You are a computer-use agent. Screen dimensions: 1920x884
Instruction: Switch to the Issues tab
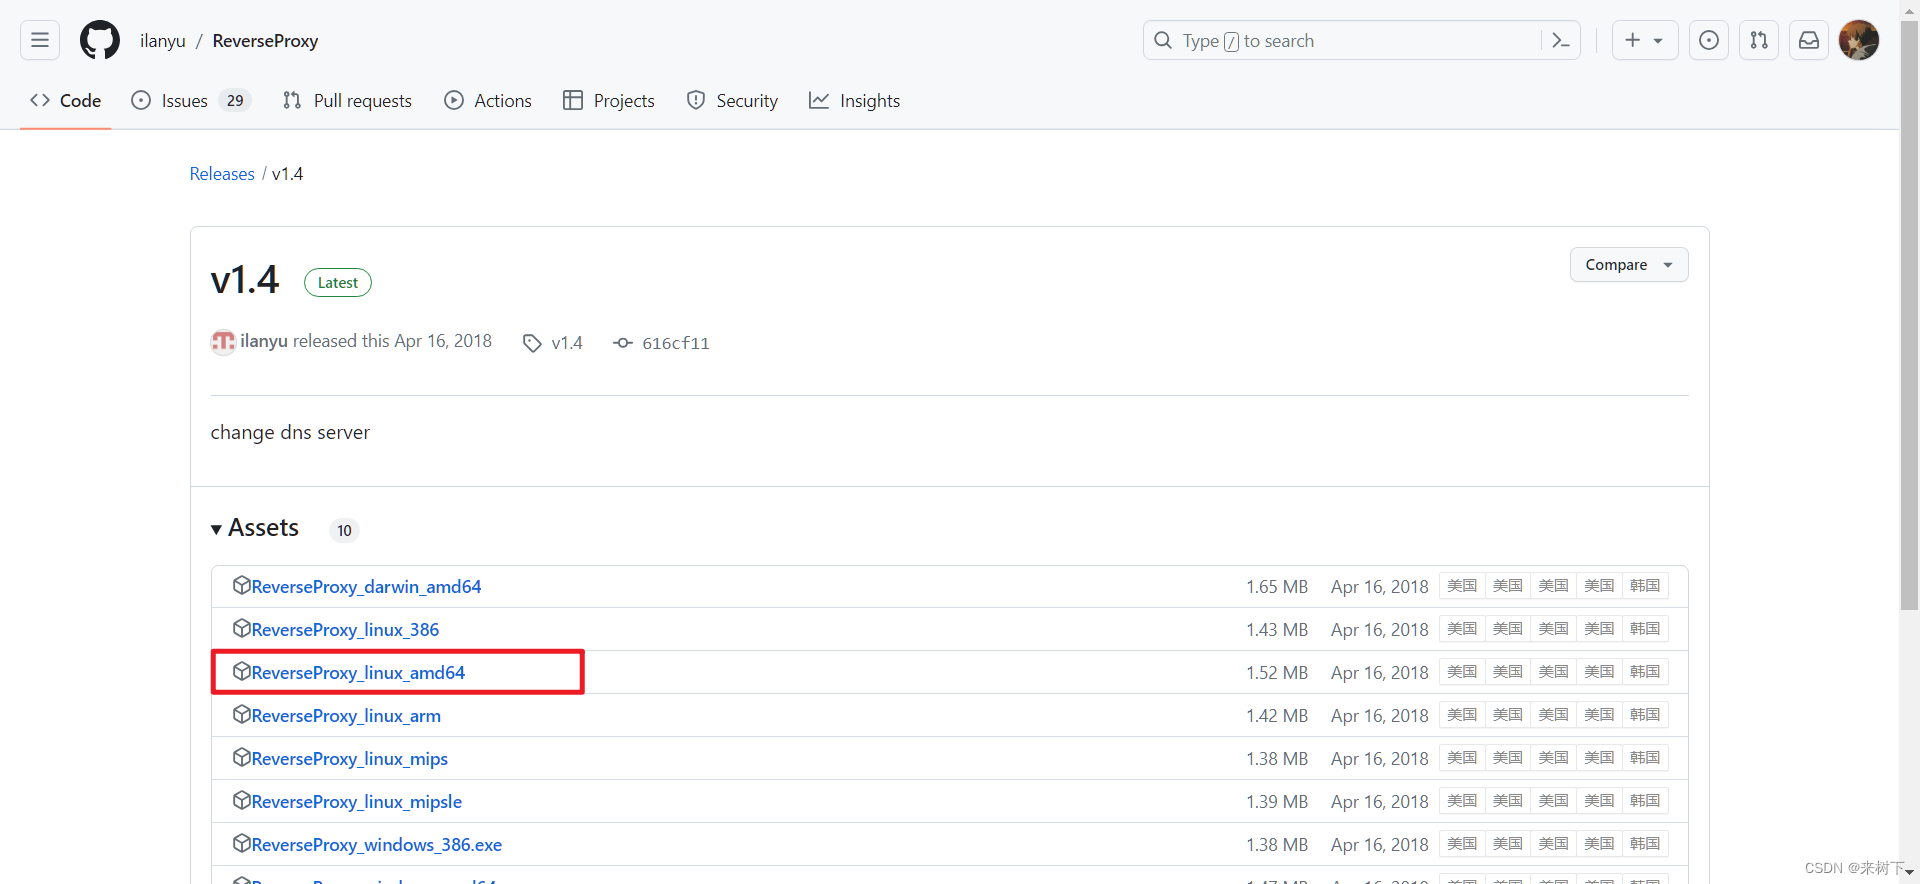click(190, 100)
